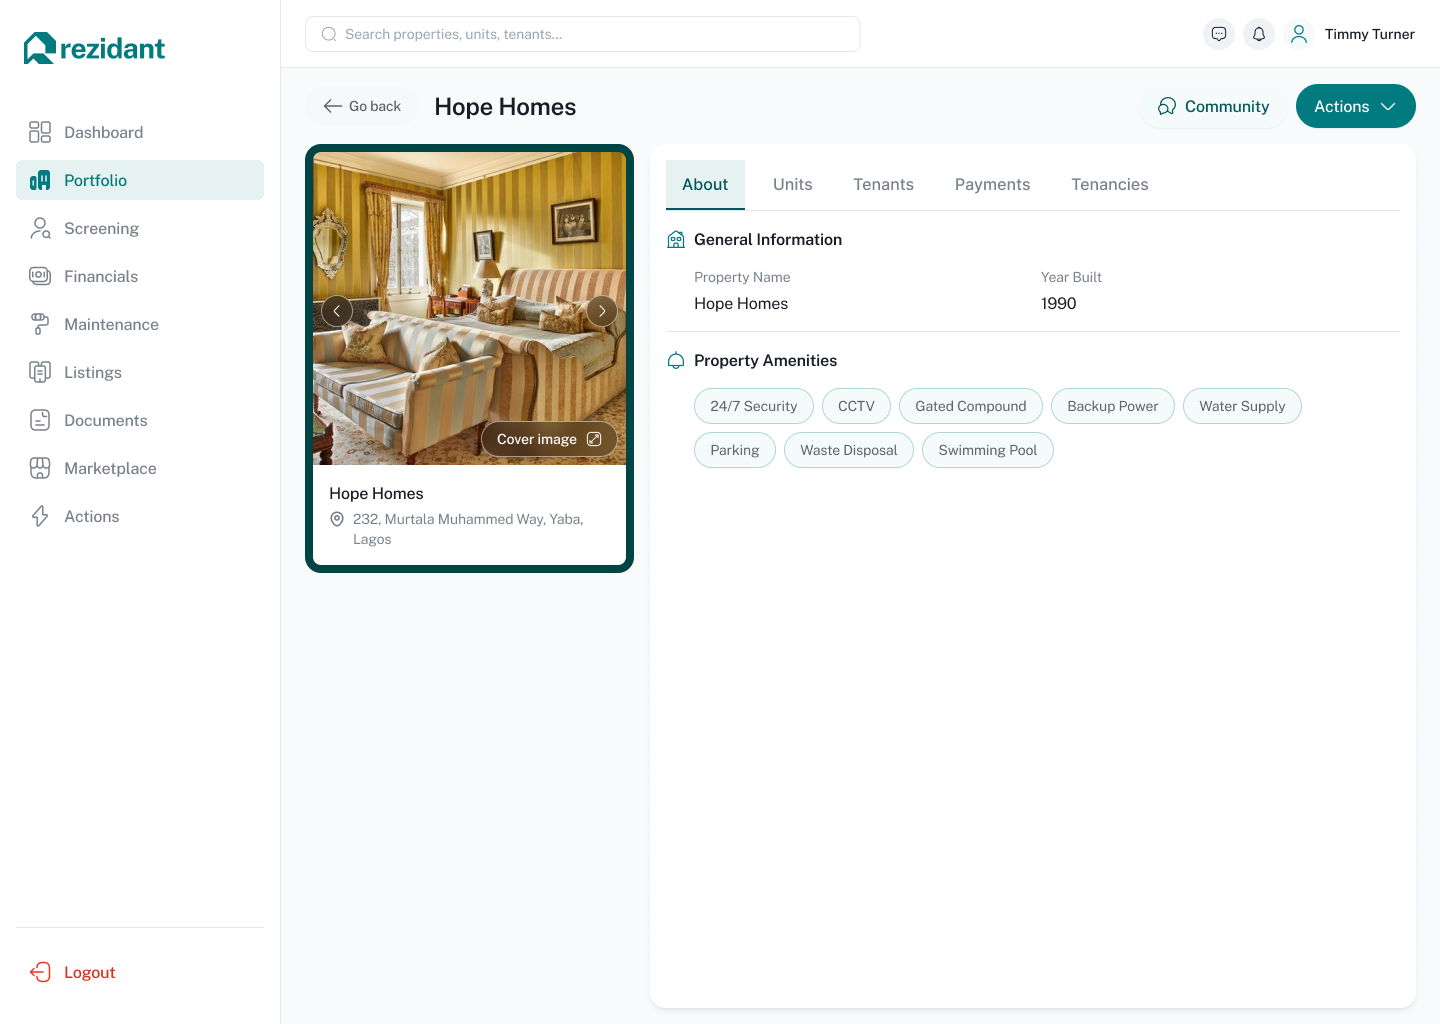Click the Community button label
1440x1024 pixels.
click(x=1227, y=106)
